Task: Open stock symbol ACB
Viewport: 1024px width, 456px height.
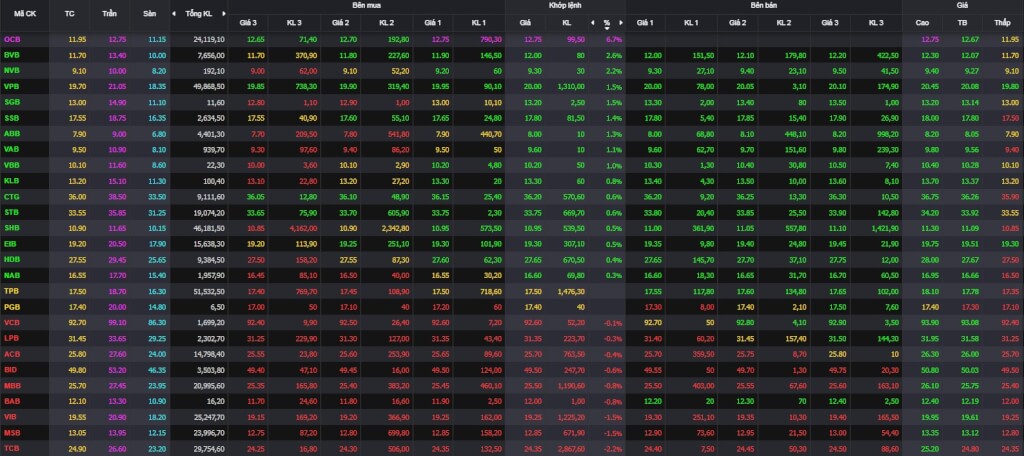Action: [x=12, y=353]
